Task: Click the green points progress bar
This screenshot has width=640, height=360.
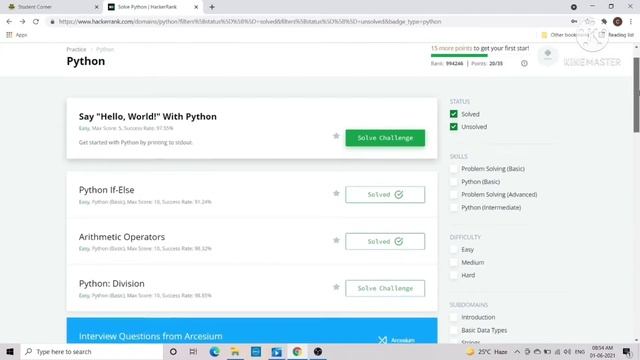Action: tap(459, 56)
